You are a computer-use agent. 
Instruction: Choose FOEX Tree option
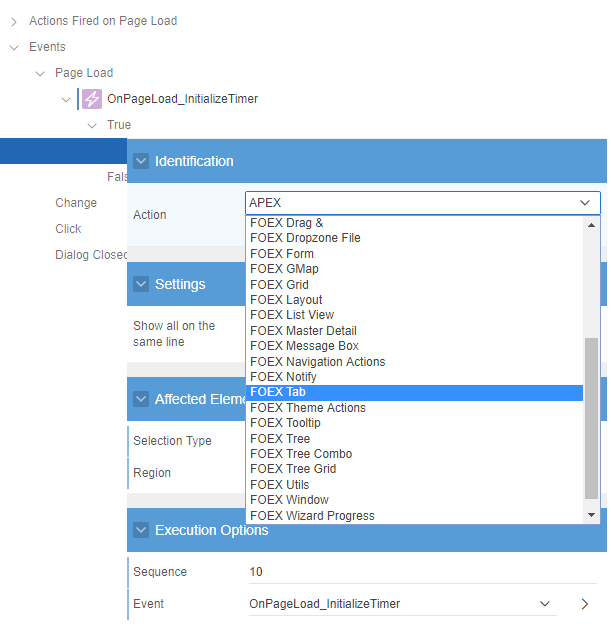[x=414, y=439]
